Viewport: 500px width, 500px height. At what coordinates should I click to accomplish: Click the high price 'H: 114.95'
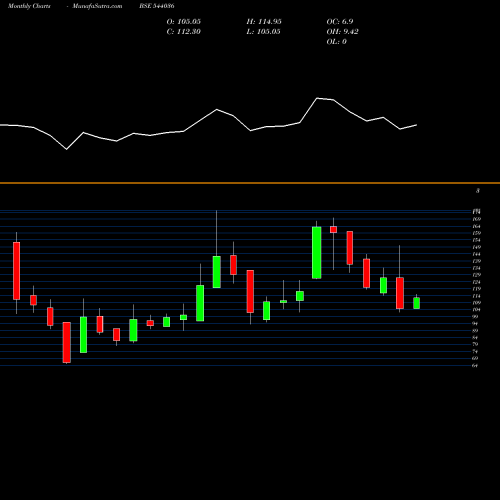(x=264, y=22)
